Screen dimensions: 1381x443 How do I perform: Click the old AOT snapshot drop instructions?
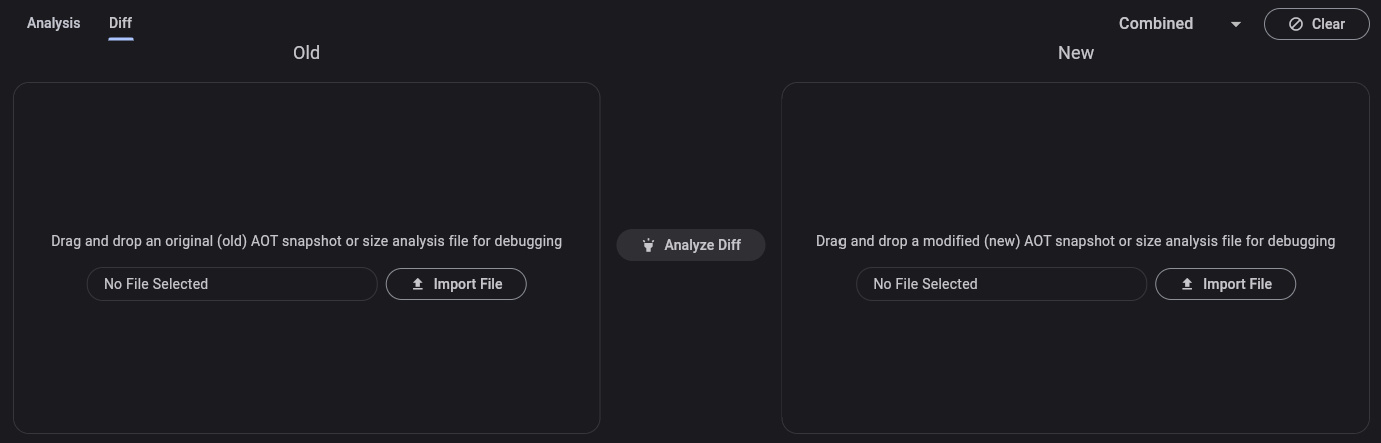tap(306, 241)
